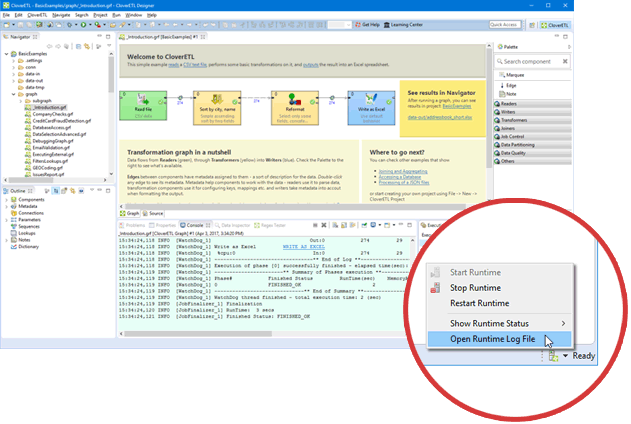The image size is (631, 424).
Task: Open the Run menu
Action: (x=116, y=15)
